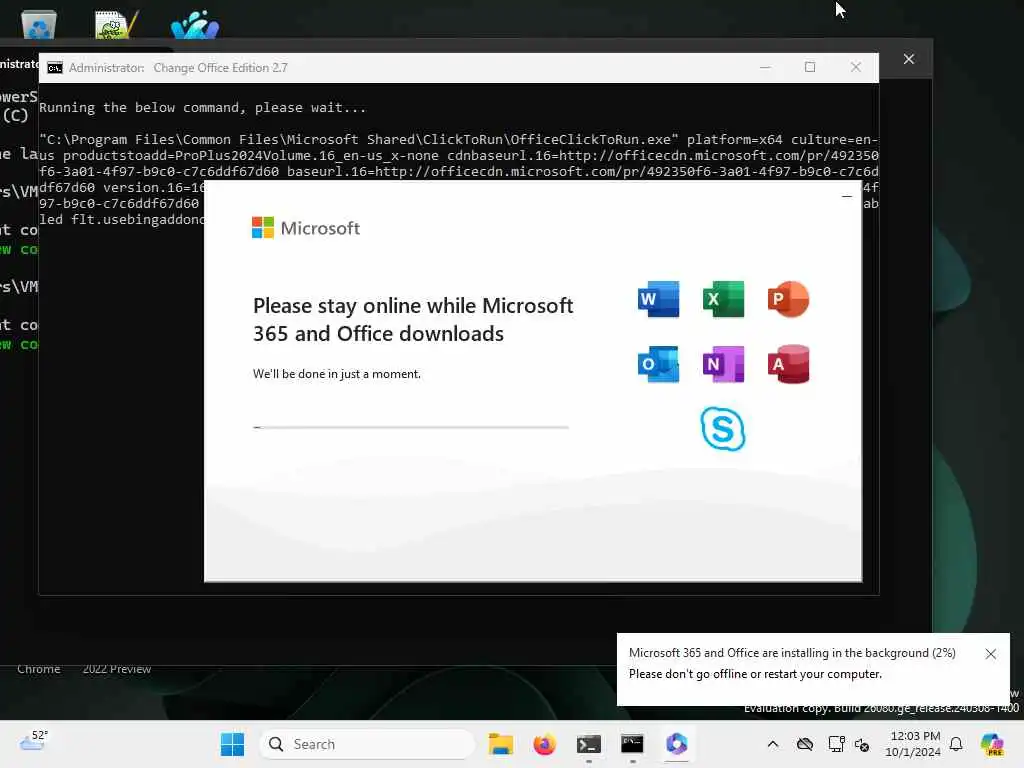This screenshot has width=1024, height=768.
Task: Click the PowerPoint icon in installer
Action: (x=788, y=299)
